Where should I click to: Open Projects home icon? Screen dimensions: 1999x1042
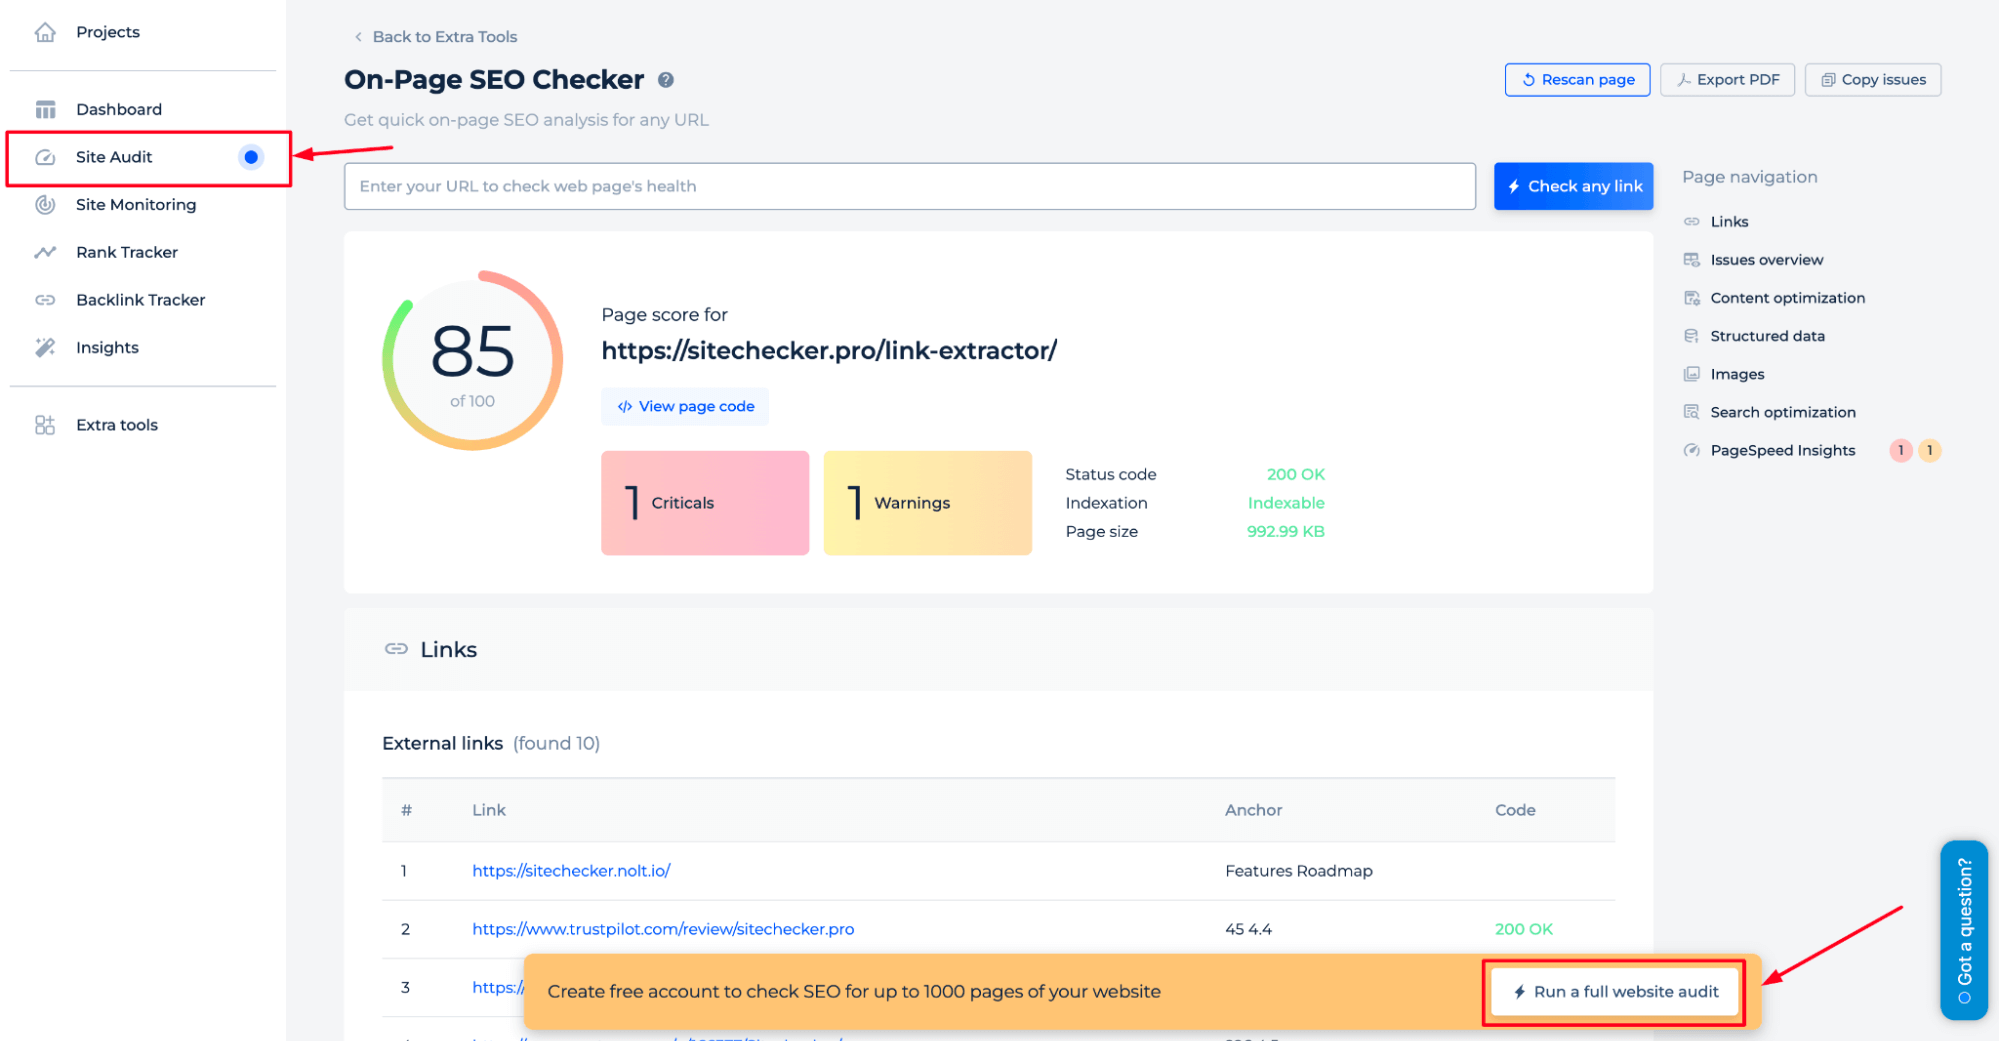click(x=45, y=32)
